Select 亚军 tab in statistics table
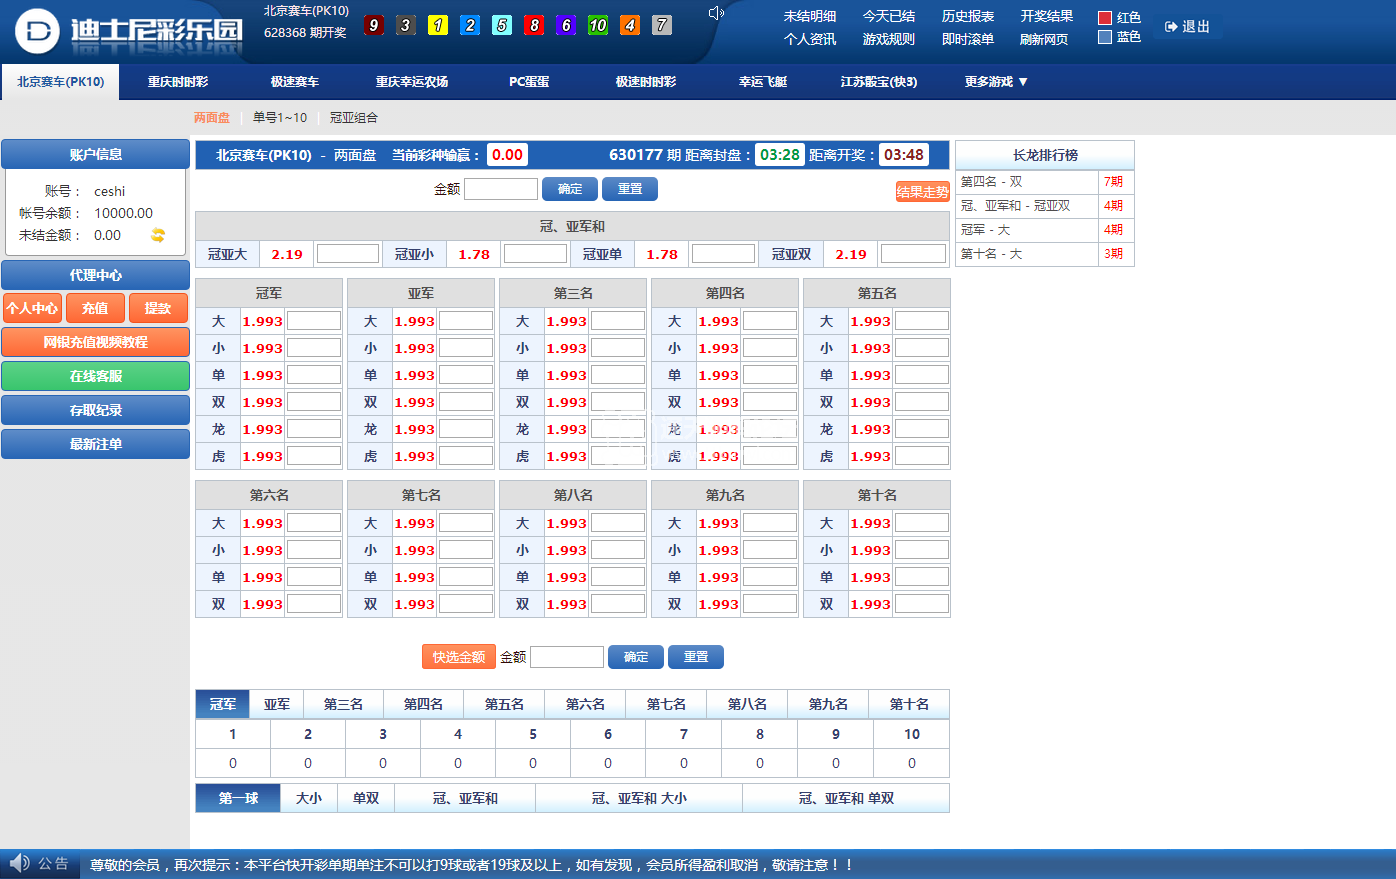 pos(277,704)
